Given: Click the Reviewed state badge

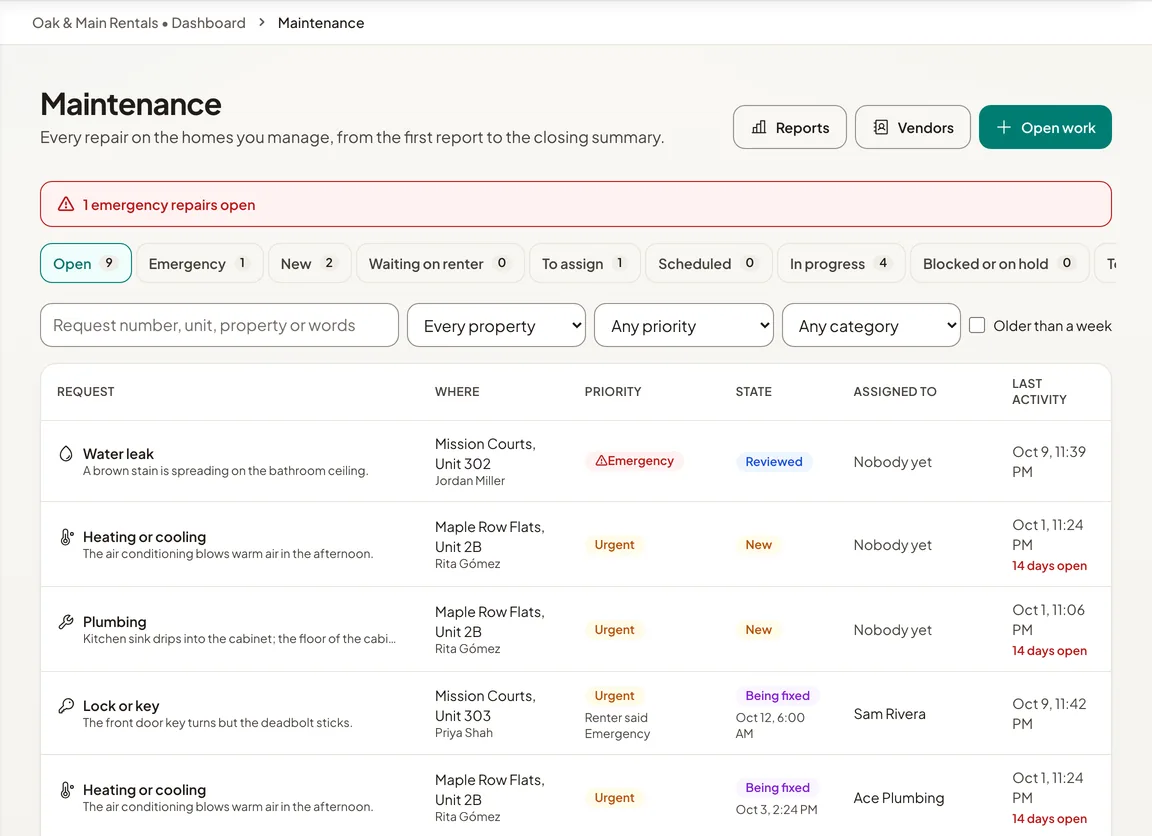Looking at the screenshot, I should tap(774, 461).
